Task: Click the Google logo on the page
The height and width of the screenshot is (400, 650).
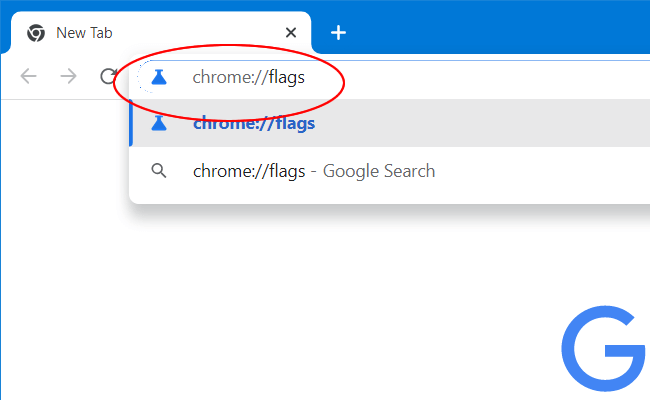Action: [x=602, y=348]
